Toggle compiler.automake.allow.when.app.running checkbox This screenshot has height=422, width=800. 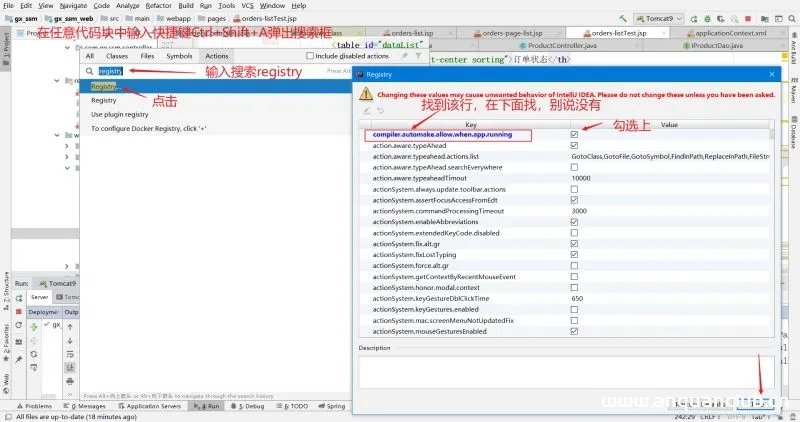coord(574,135)
